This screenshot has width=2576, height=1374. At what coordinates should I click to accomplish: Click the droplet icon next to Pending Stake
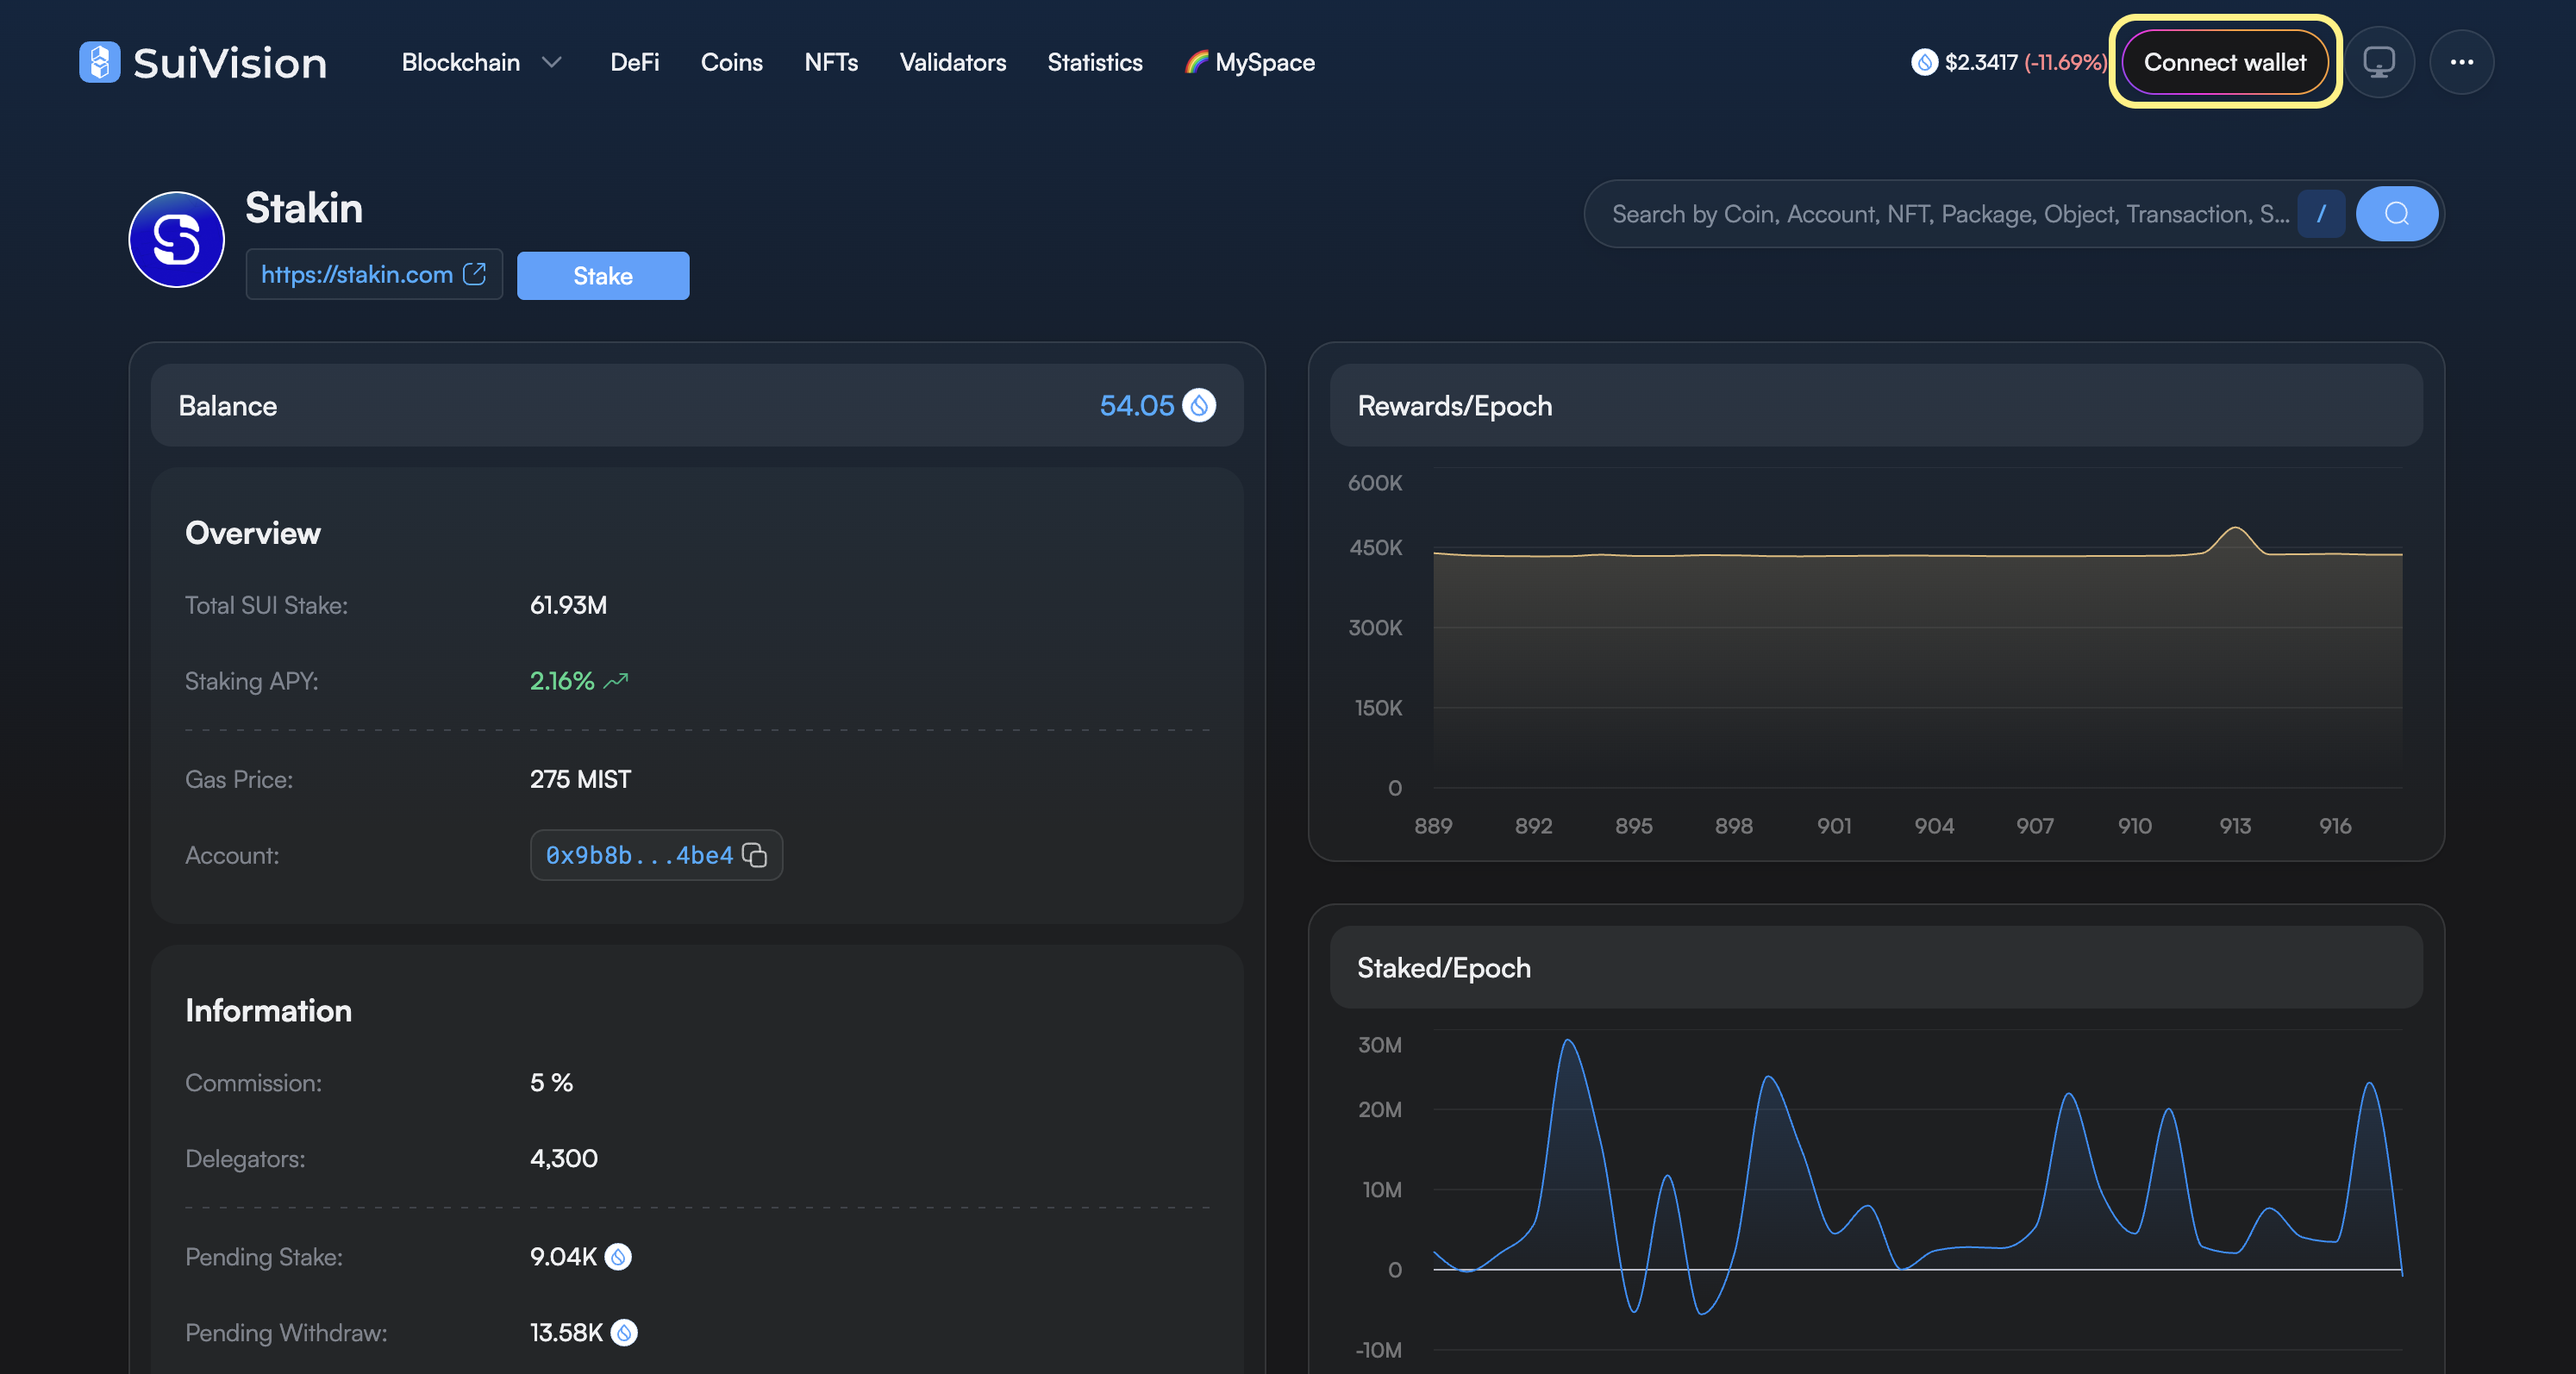[x=619, y=1257]
